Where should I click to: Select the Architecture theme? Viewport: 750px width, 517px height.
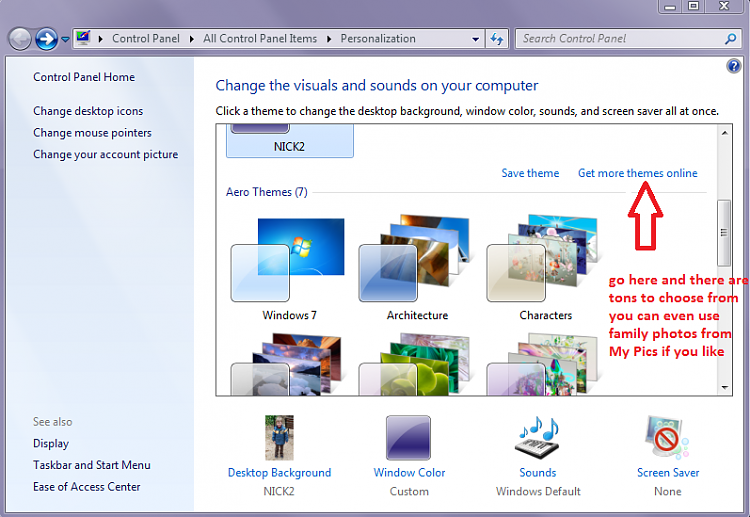click(417, 269)
